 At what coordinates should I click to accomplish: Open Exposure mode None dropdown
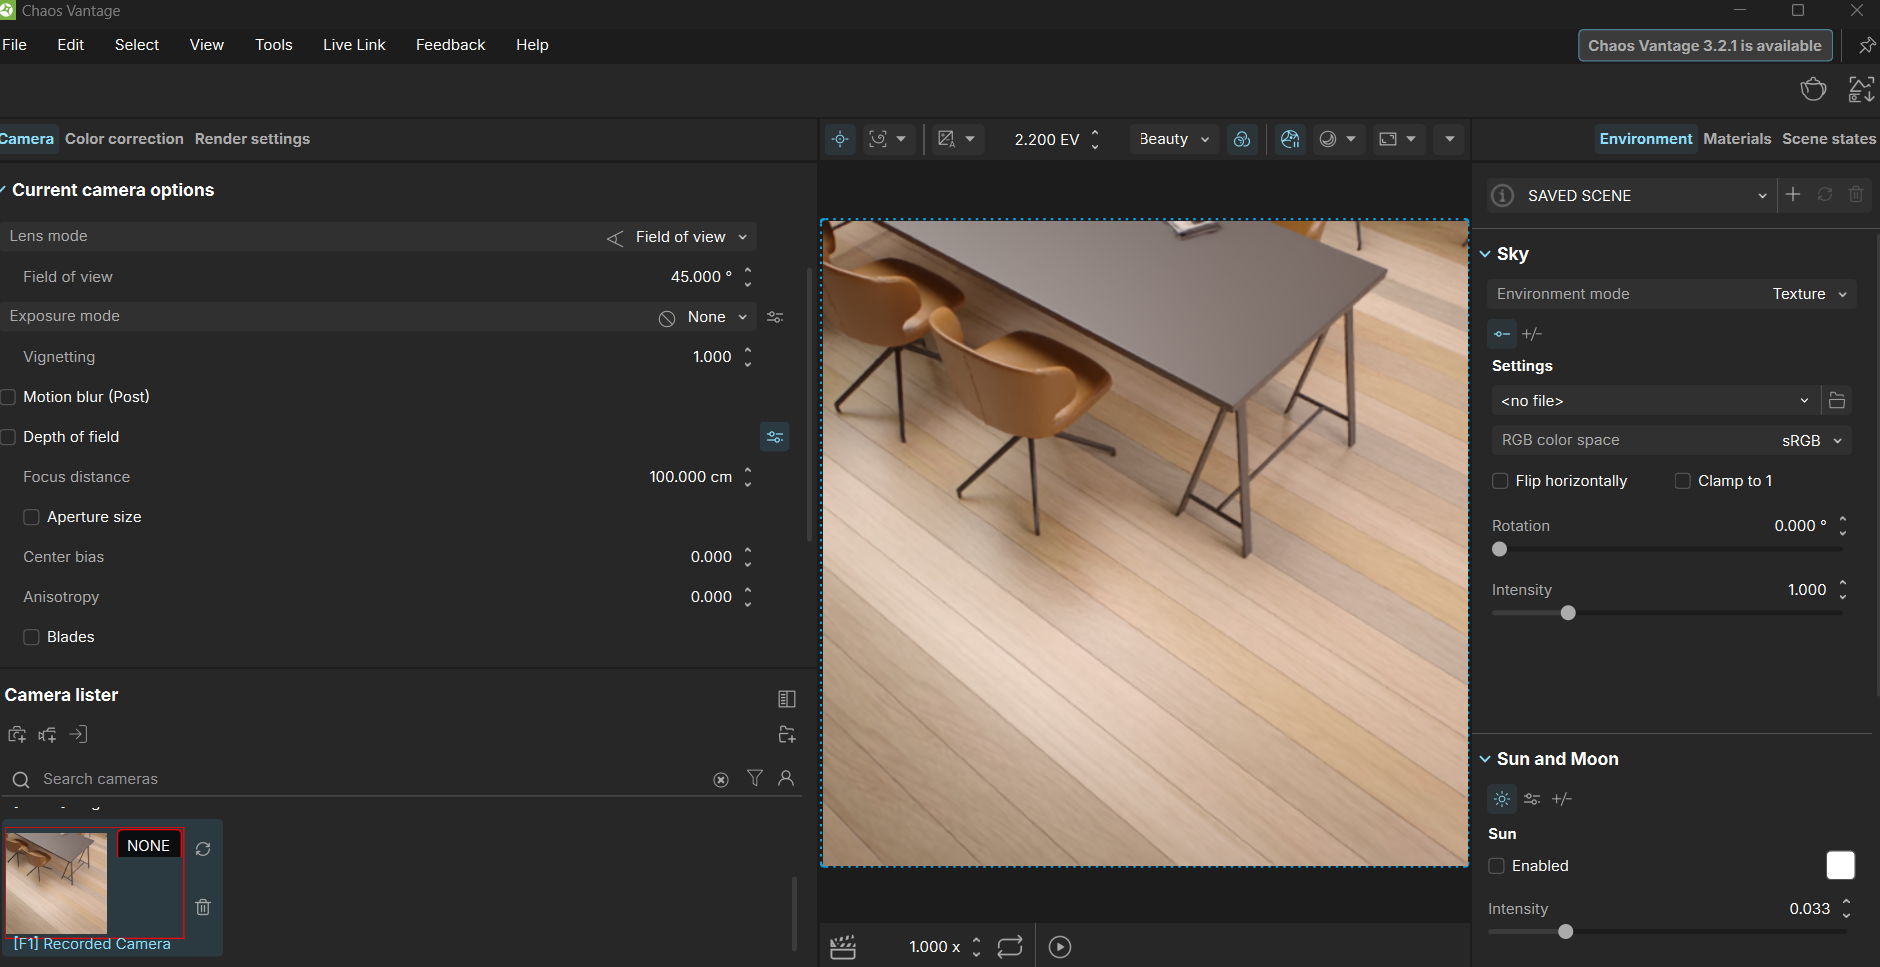(x=704, y=317)
